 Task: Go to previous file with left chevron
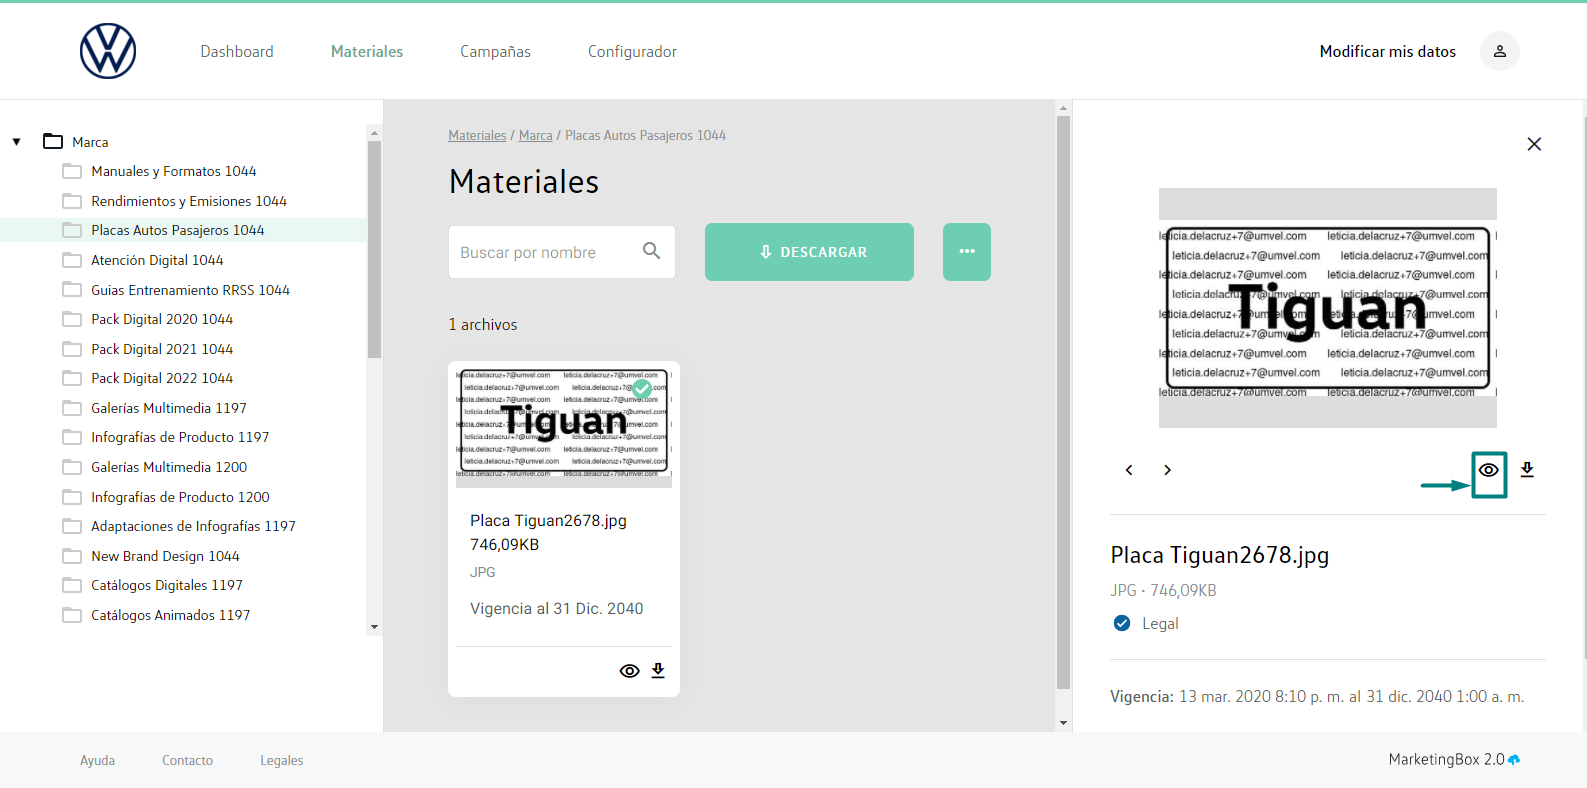[x=1129, y=470]
